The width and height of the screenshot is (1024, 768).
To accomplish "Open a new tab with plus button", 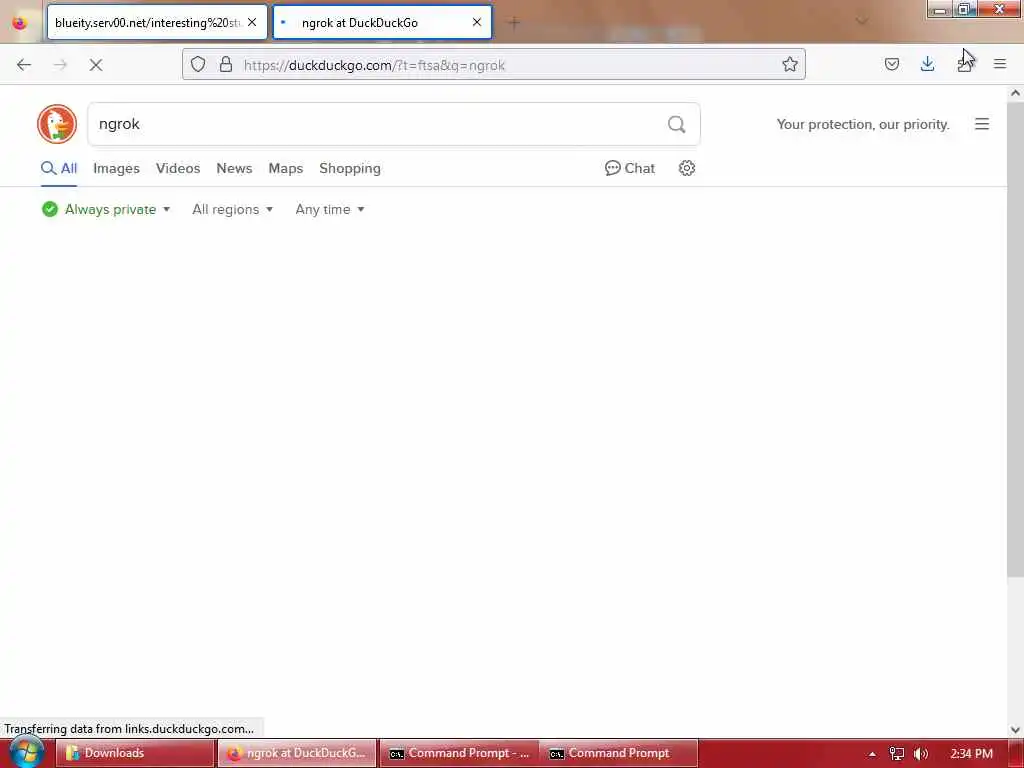I will 514,23.
